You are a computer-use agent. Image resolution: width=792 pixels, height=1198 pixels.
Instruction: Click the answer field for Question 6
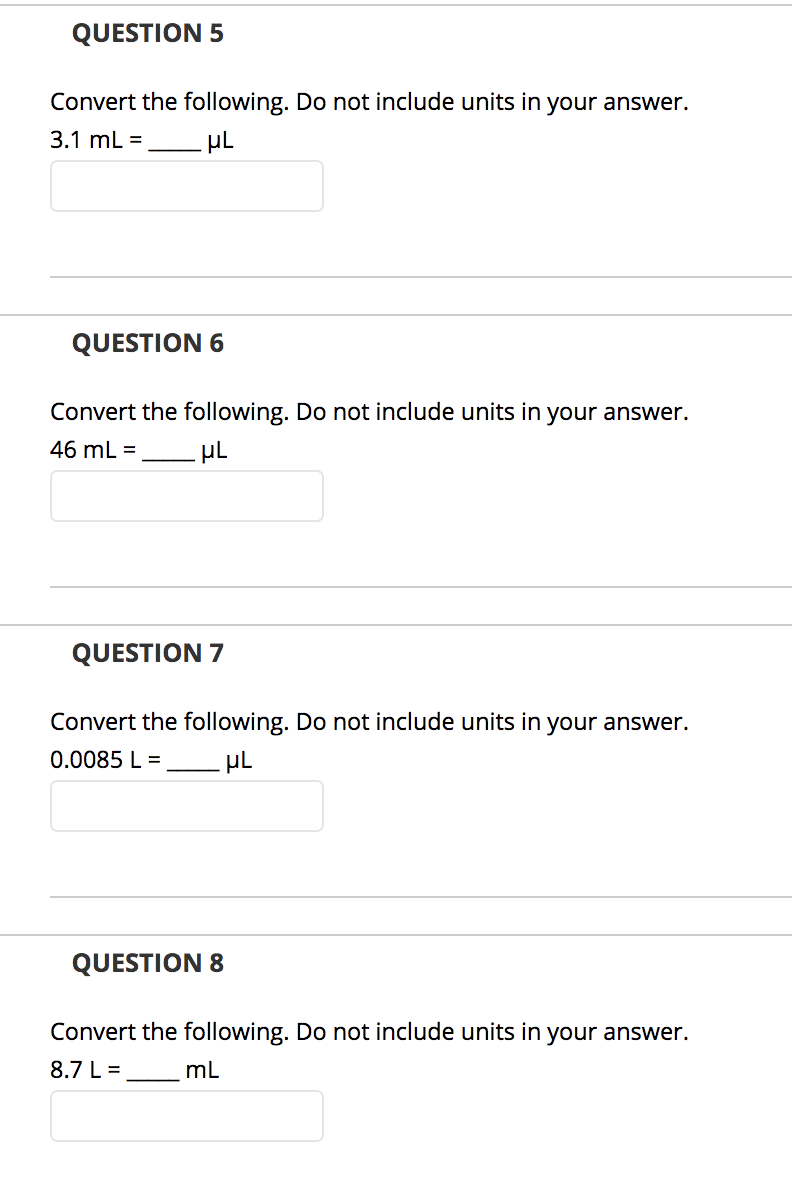[x=186, y=496]
